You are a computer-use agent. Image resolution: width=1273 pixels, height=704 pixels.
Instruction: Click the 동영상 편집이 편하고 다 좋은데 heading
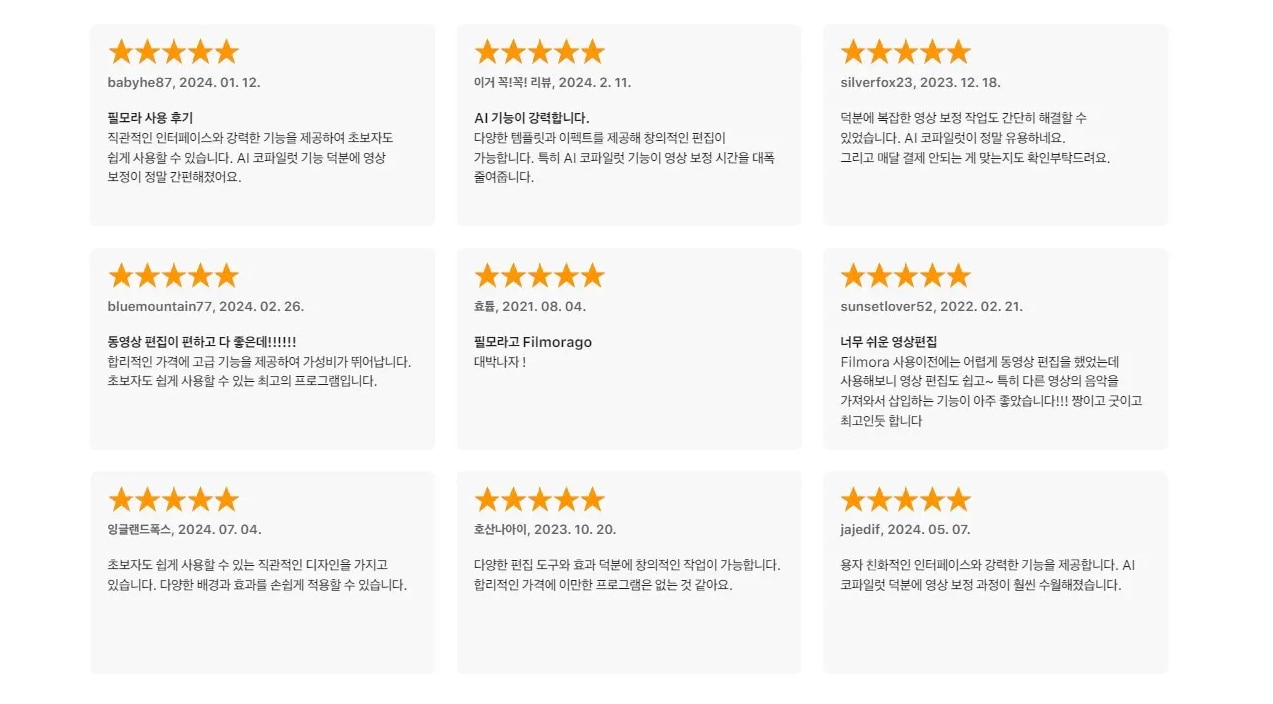click(x=201, y=342)
